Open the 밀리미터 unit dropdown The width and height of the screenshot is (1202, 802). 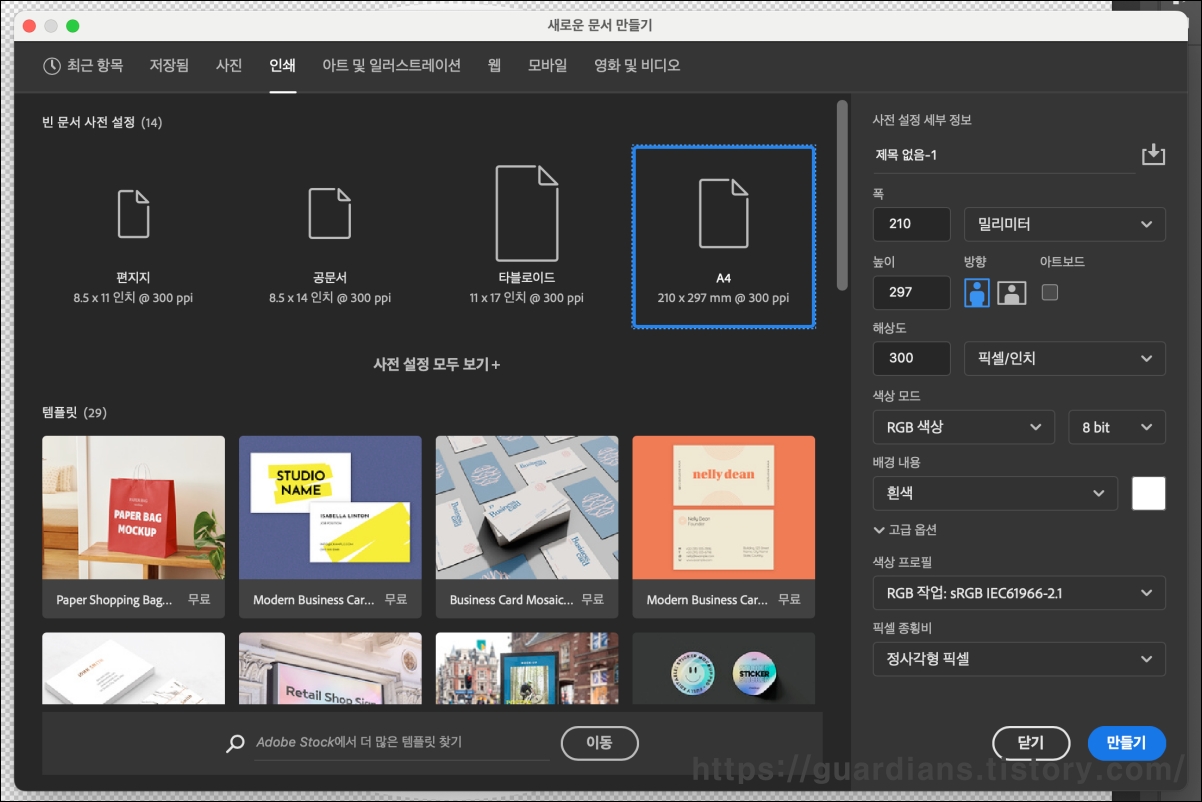tap(1064, 224)
